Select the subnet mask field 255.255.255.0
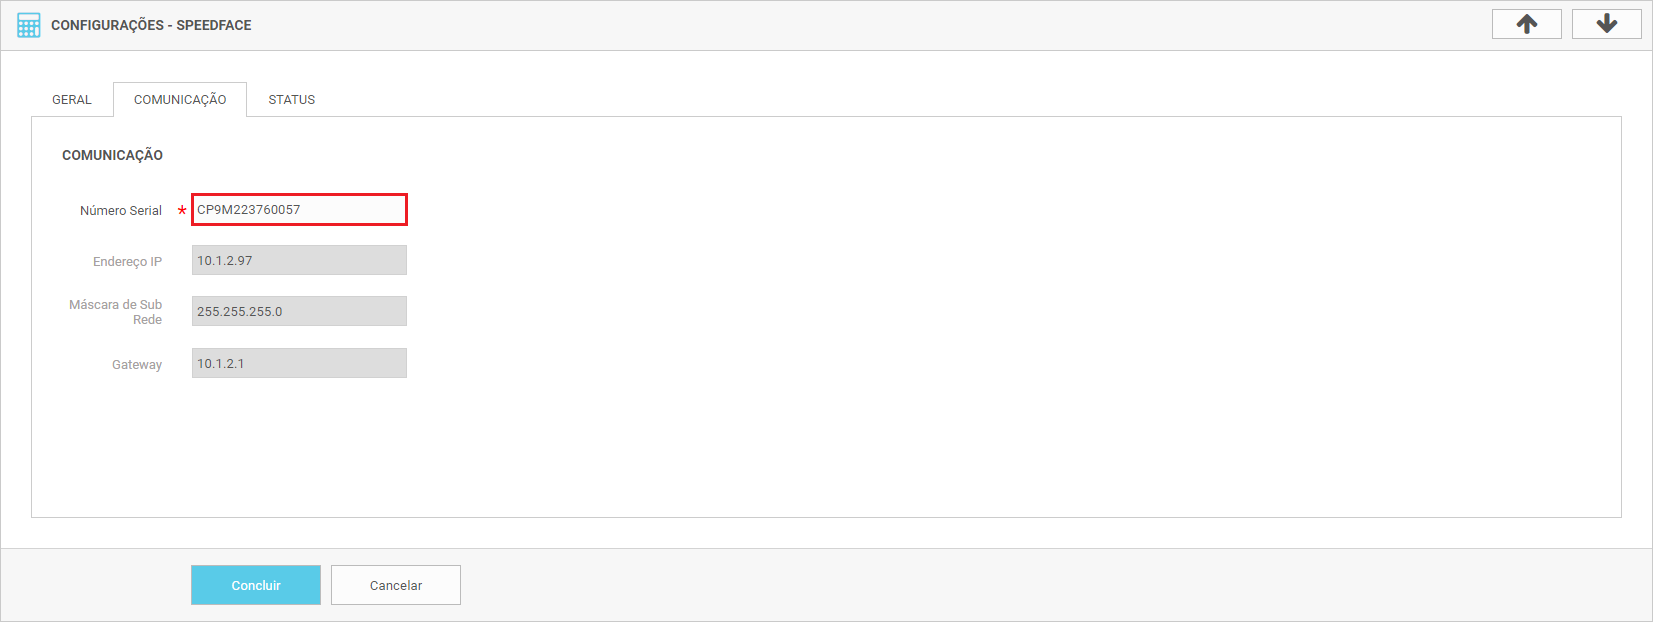 click(299, 311)
